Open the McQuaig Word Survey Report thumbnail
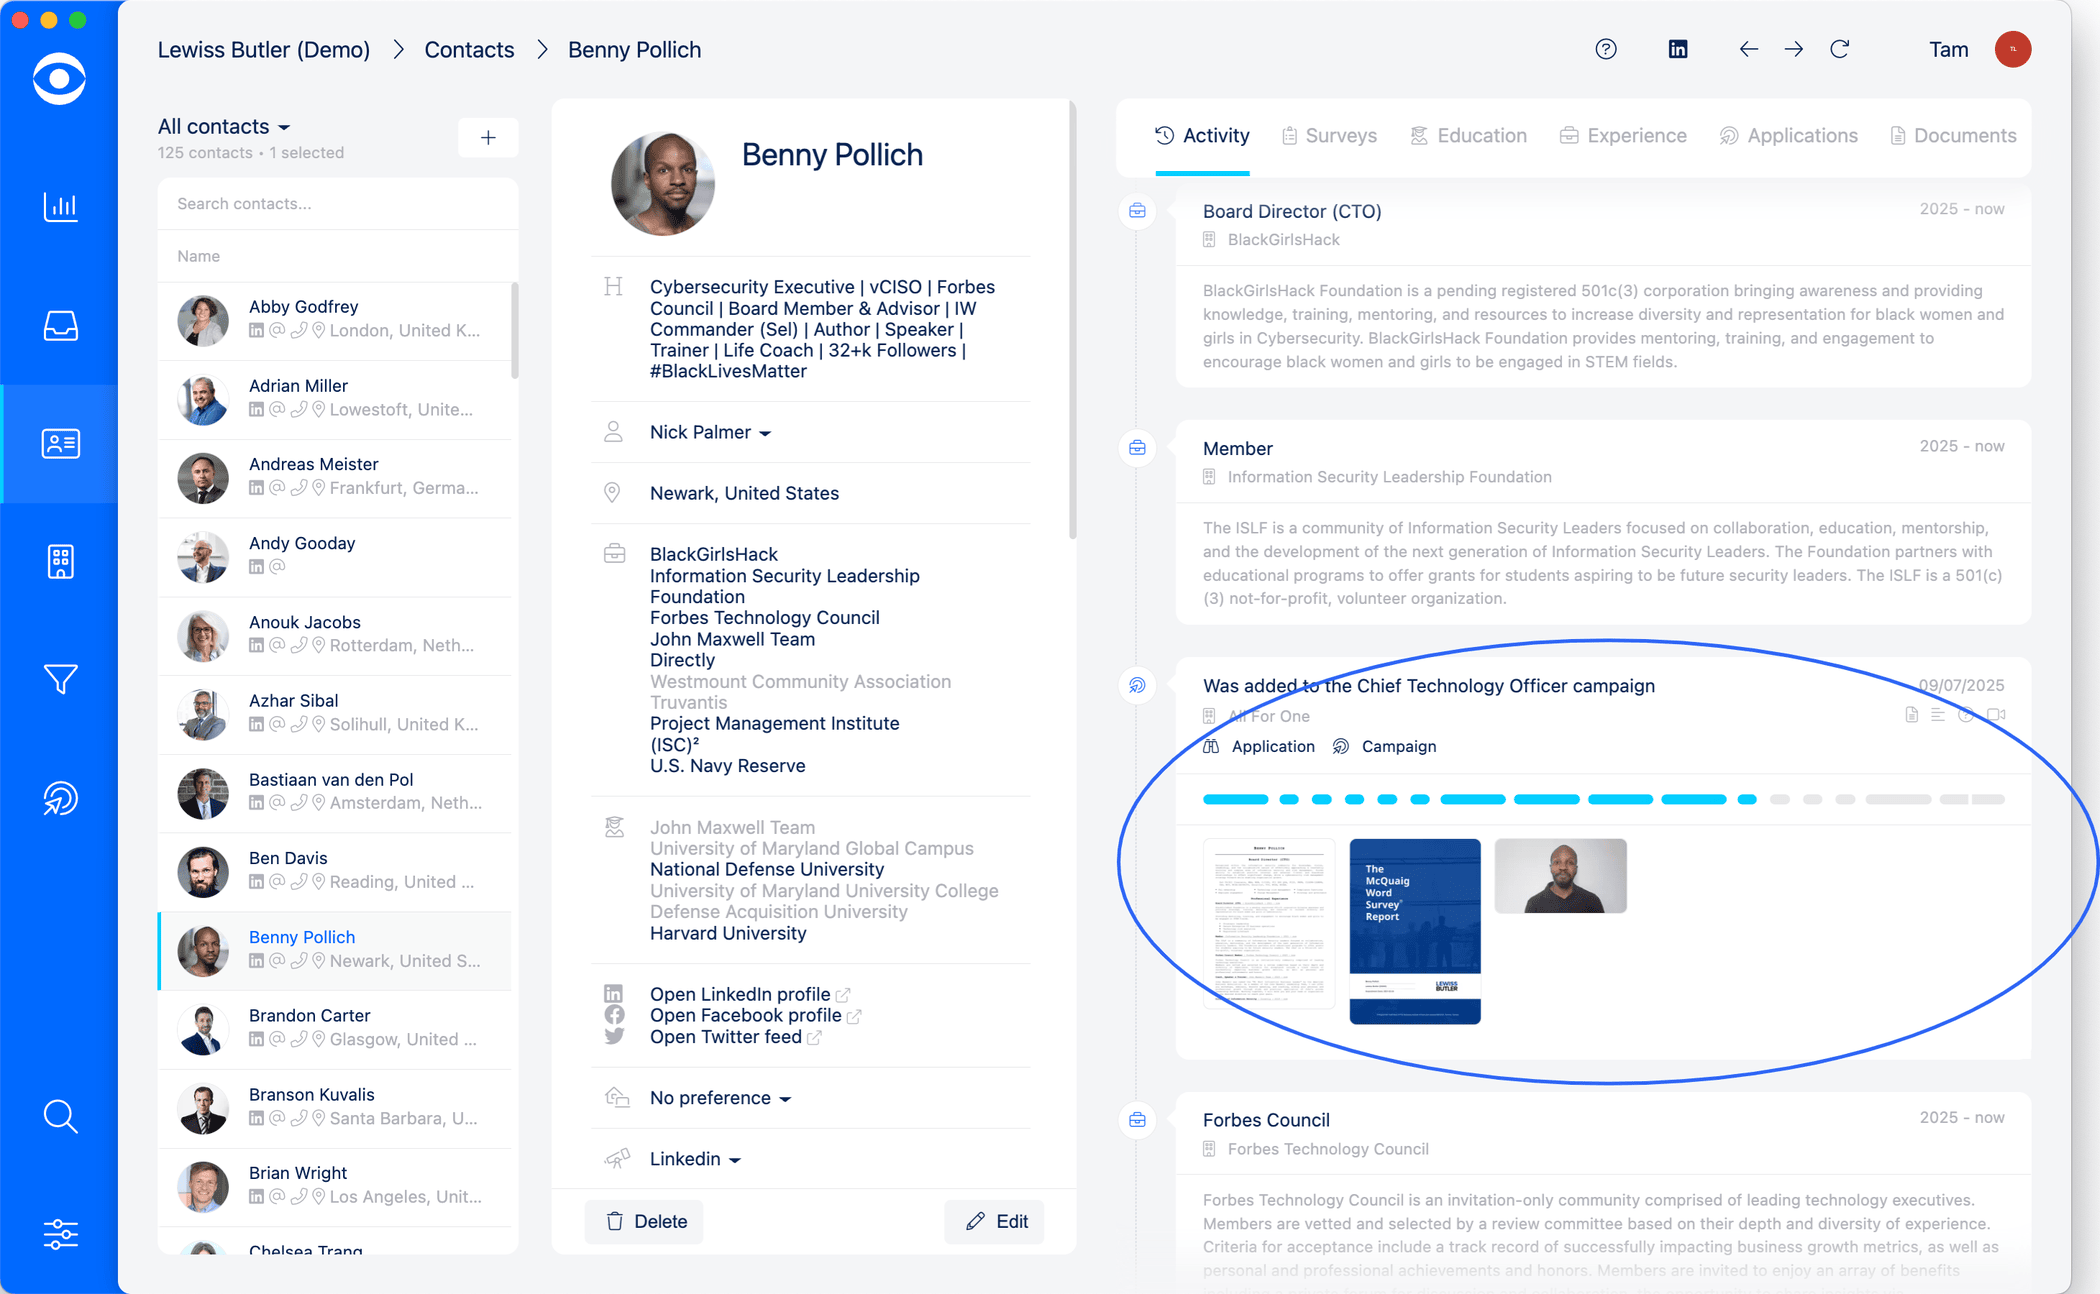 (x=1414, y=931)
